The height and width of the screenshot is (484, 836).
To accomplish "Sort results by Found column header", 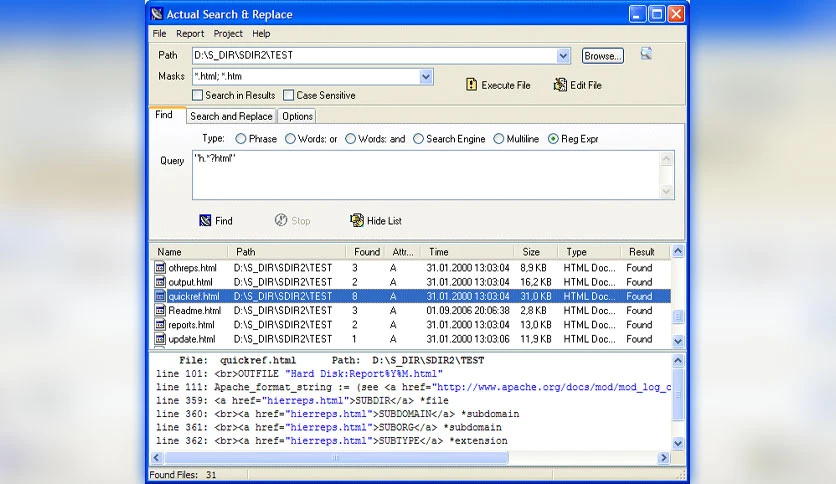I will coord(366,252).
